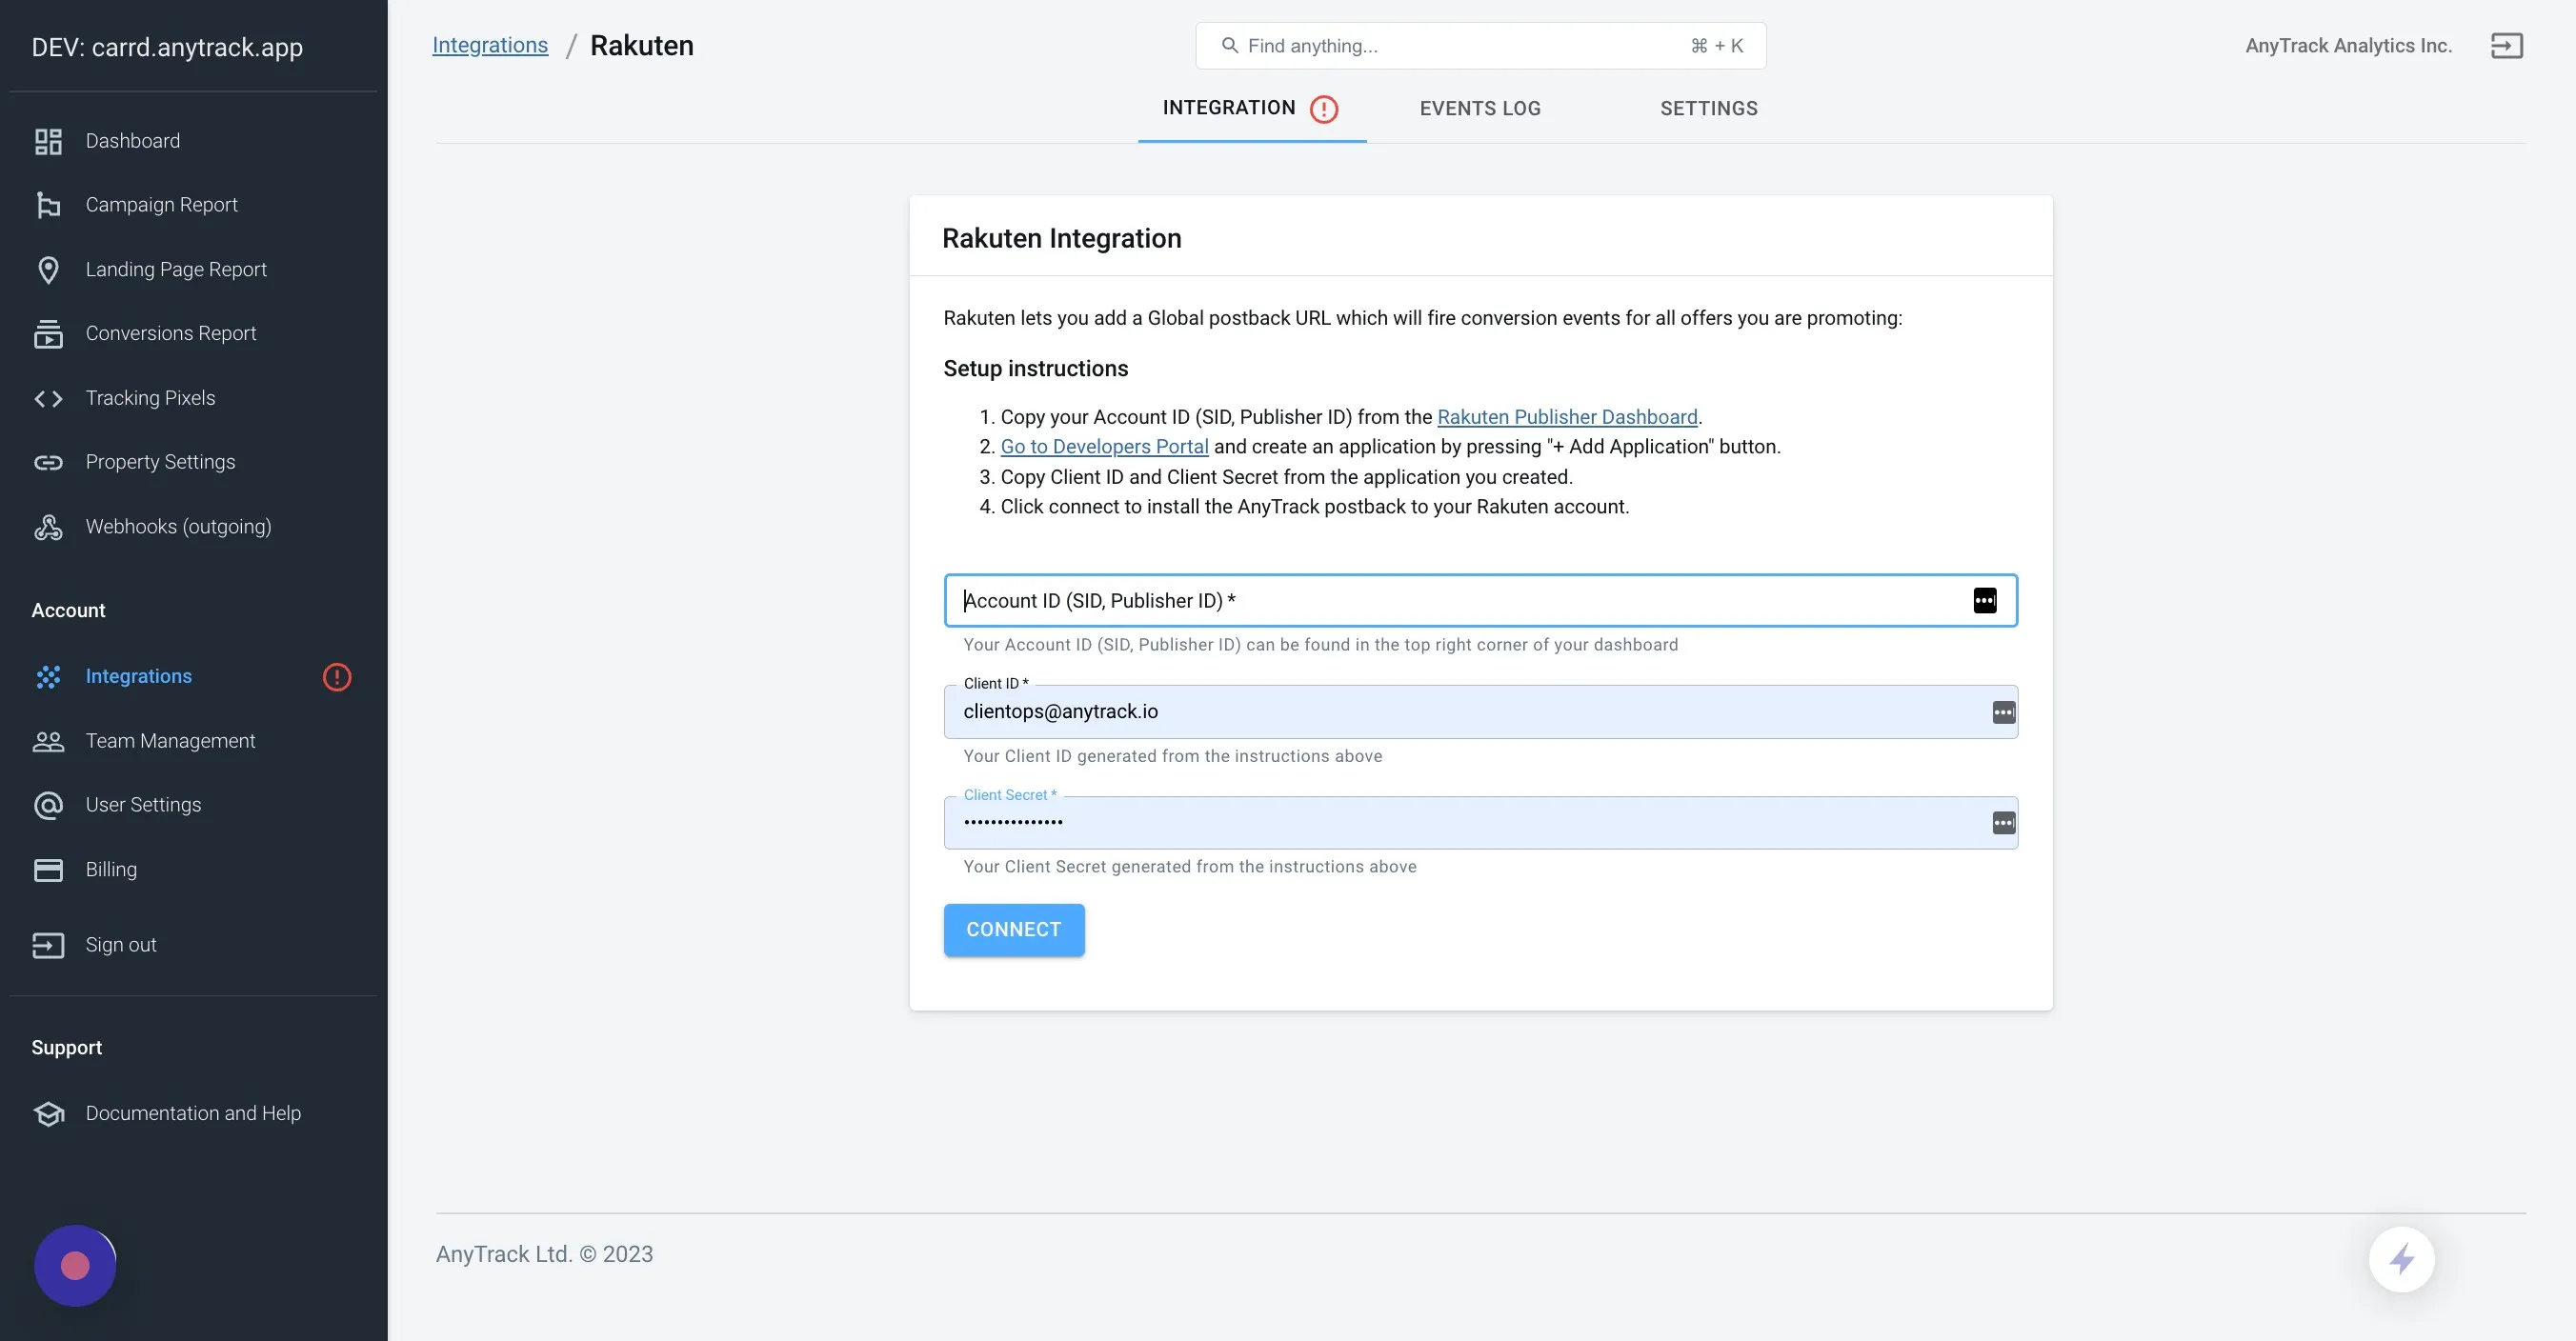Click the Campaign Report flag icon
2576x1341 pixels.
point(48,205)
